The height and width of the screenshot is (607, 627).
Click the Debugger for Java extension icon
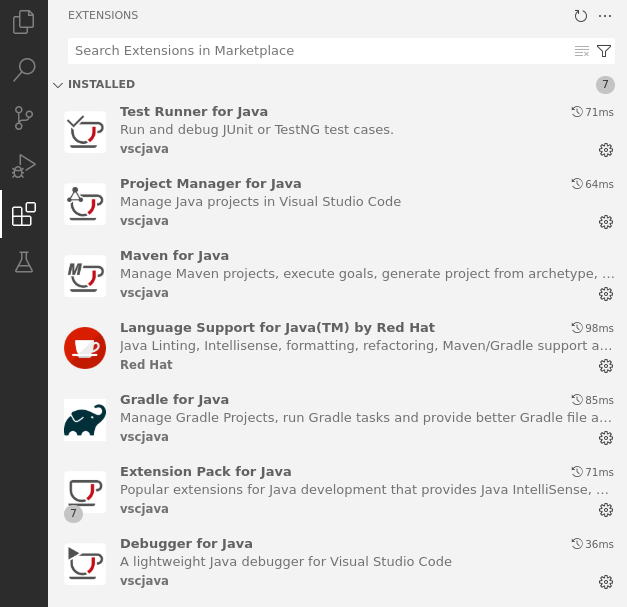point(85,564)
